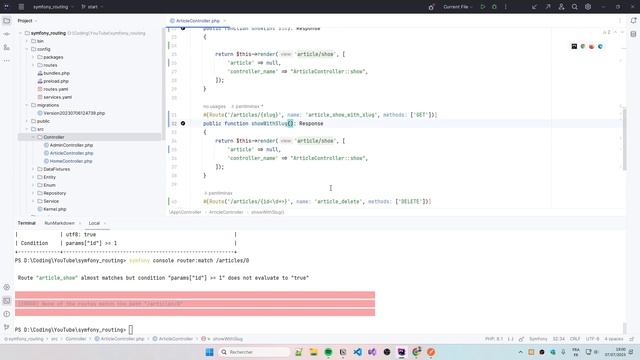This screenshot has height=360, width=640.
Task: Expand the routes folder
Action: 33,65
